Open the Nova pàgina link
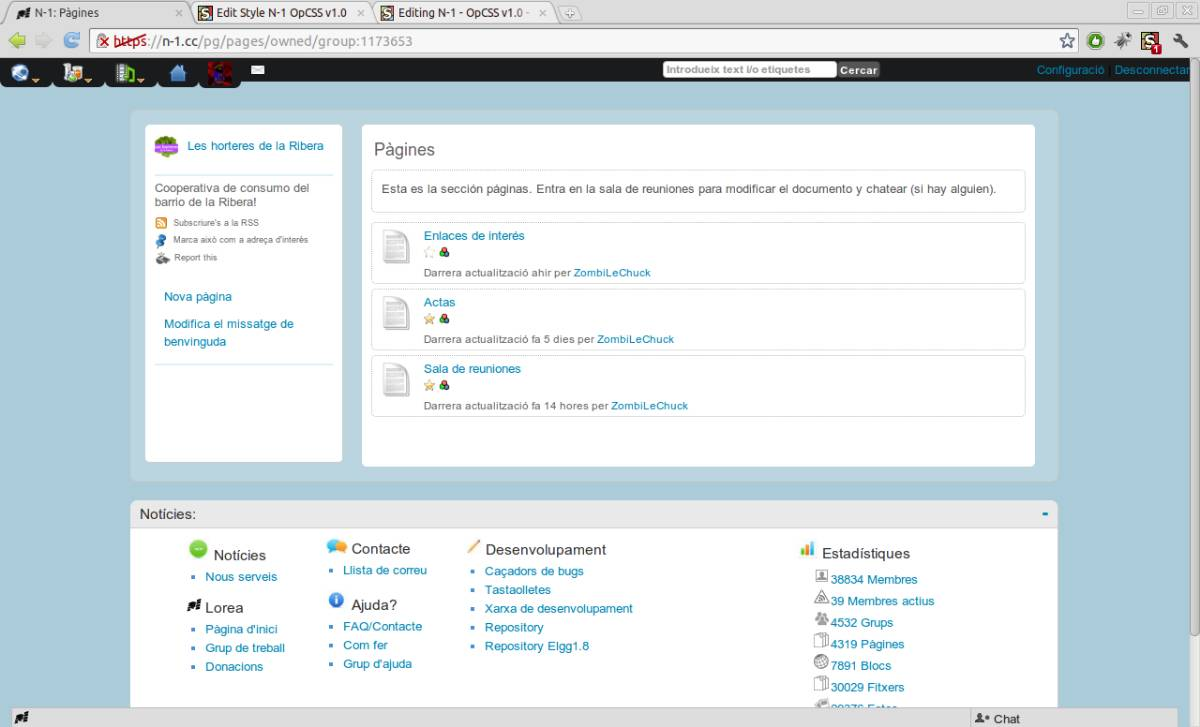The image size is (1200, 727). pos(198,297)
